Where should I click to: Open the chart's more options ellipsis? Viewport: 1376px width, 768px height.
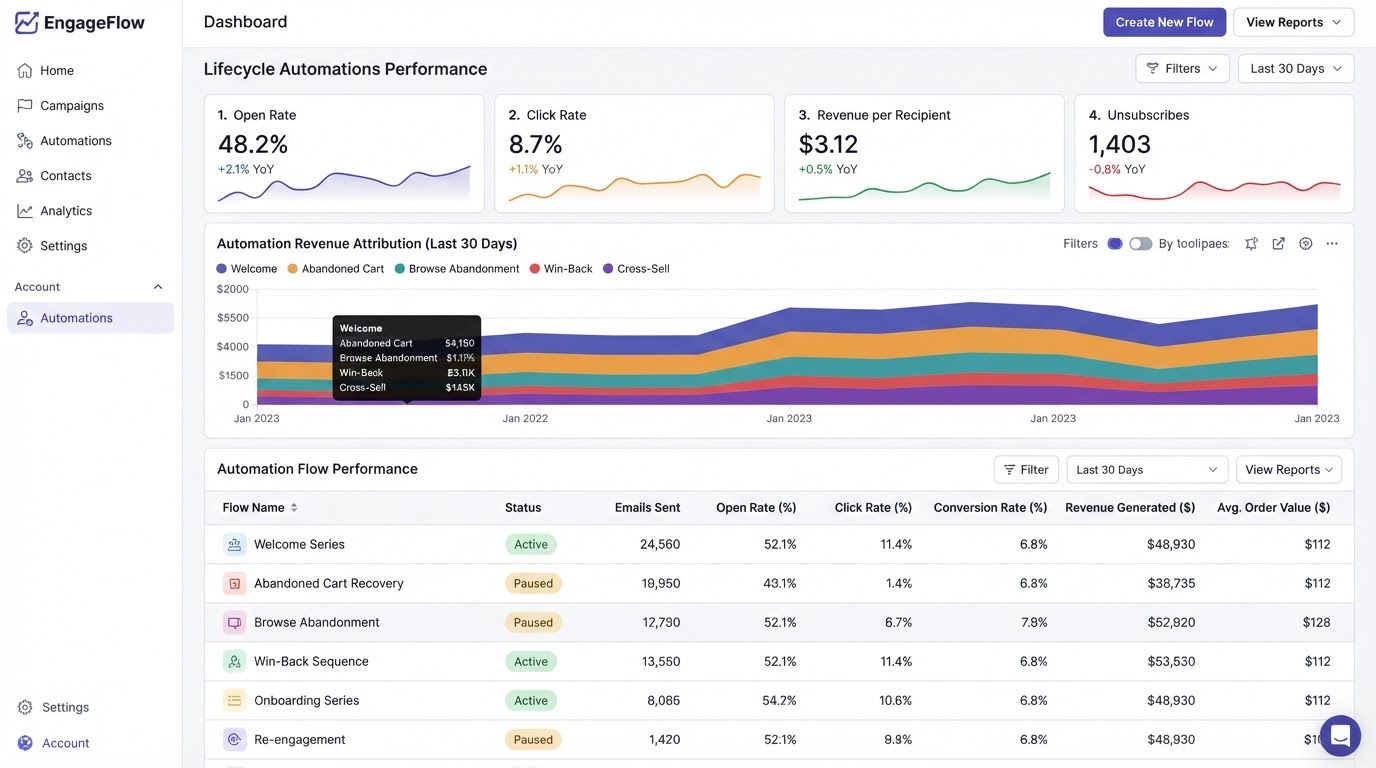1332,244
